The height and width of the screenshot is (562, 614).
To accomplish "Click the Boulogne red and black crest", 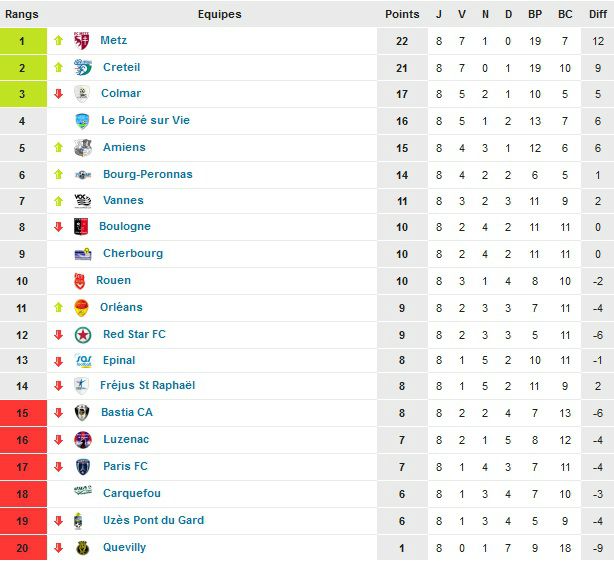I will (81, 227).
